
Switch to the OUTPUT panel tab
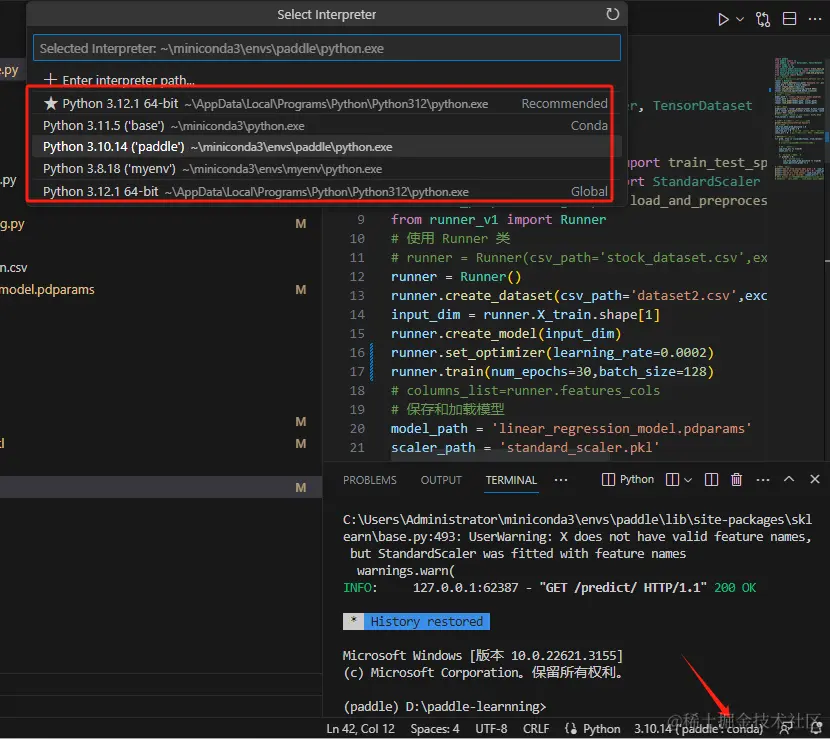point(441,480)
